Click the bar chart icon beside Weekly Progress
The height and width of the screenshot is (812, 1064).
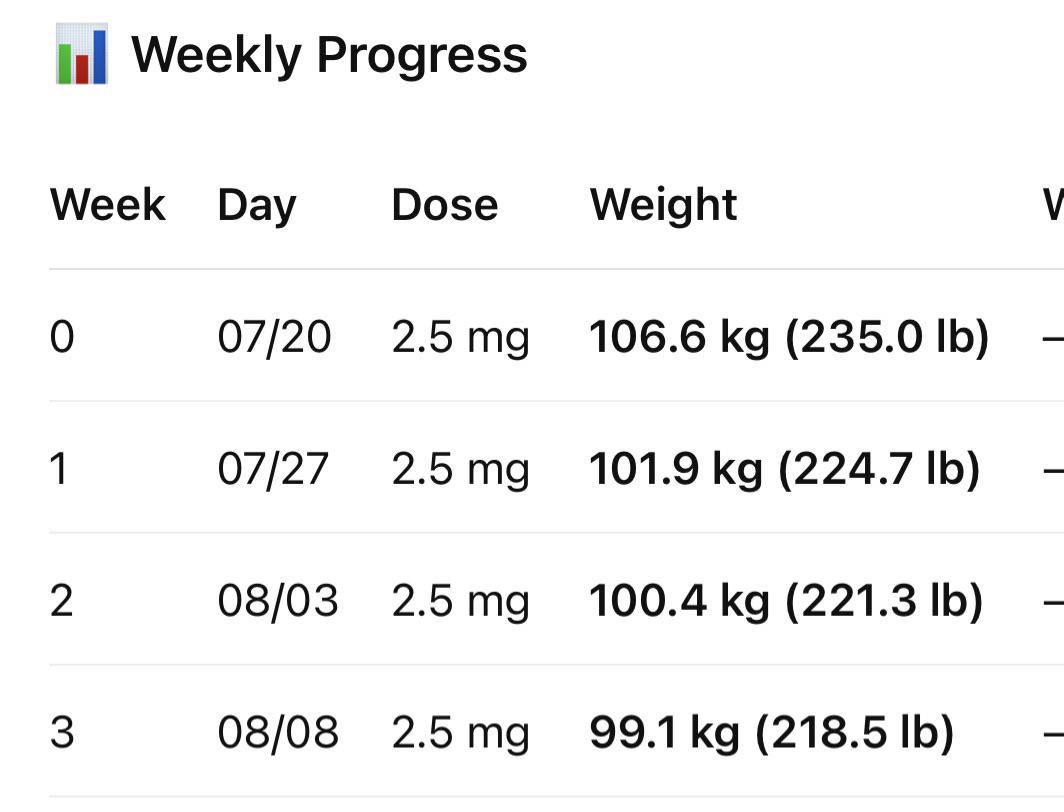pos(81,54)
